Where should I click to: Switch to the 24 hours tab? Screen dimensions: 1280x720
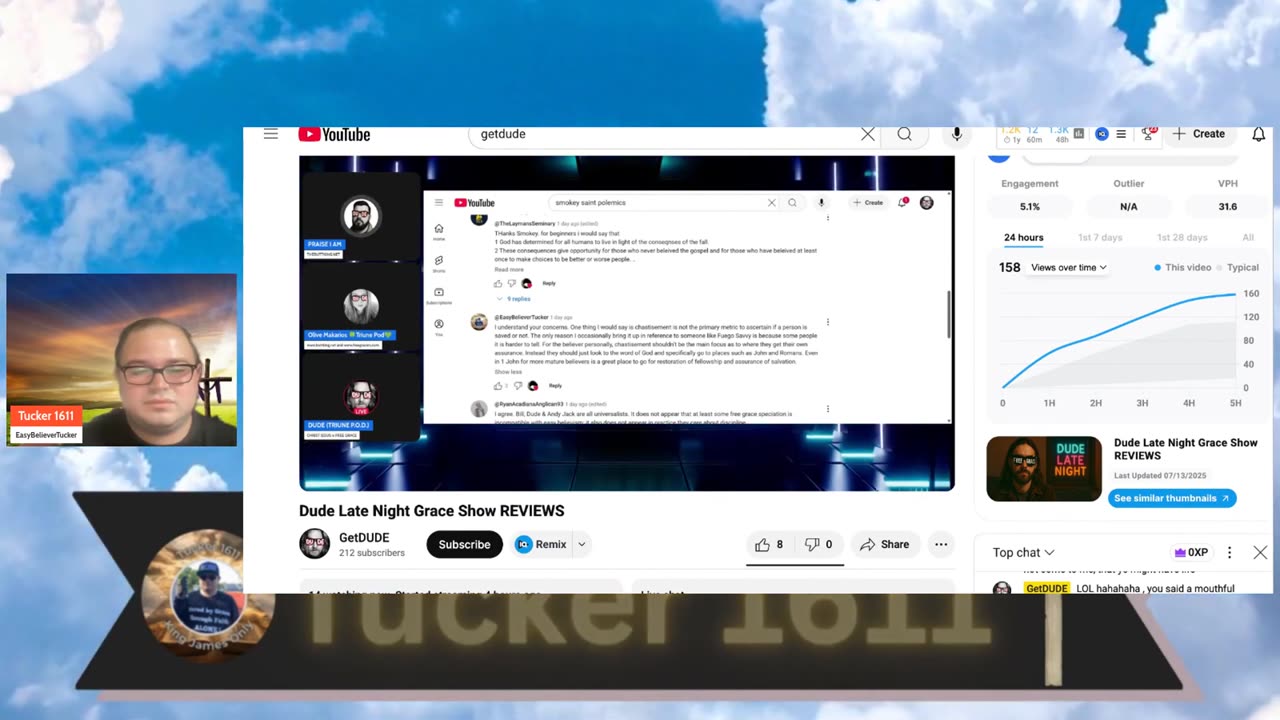[x=1023, y=238]
